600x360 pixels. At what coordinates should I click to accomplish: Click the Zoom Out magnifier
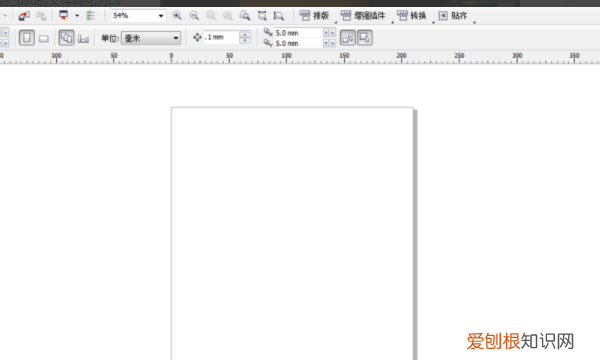pyautogui.click(x=194, y=16)
